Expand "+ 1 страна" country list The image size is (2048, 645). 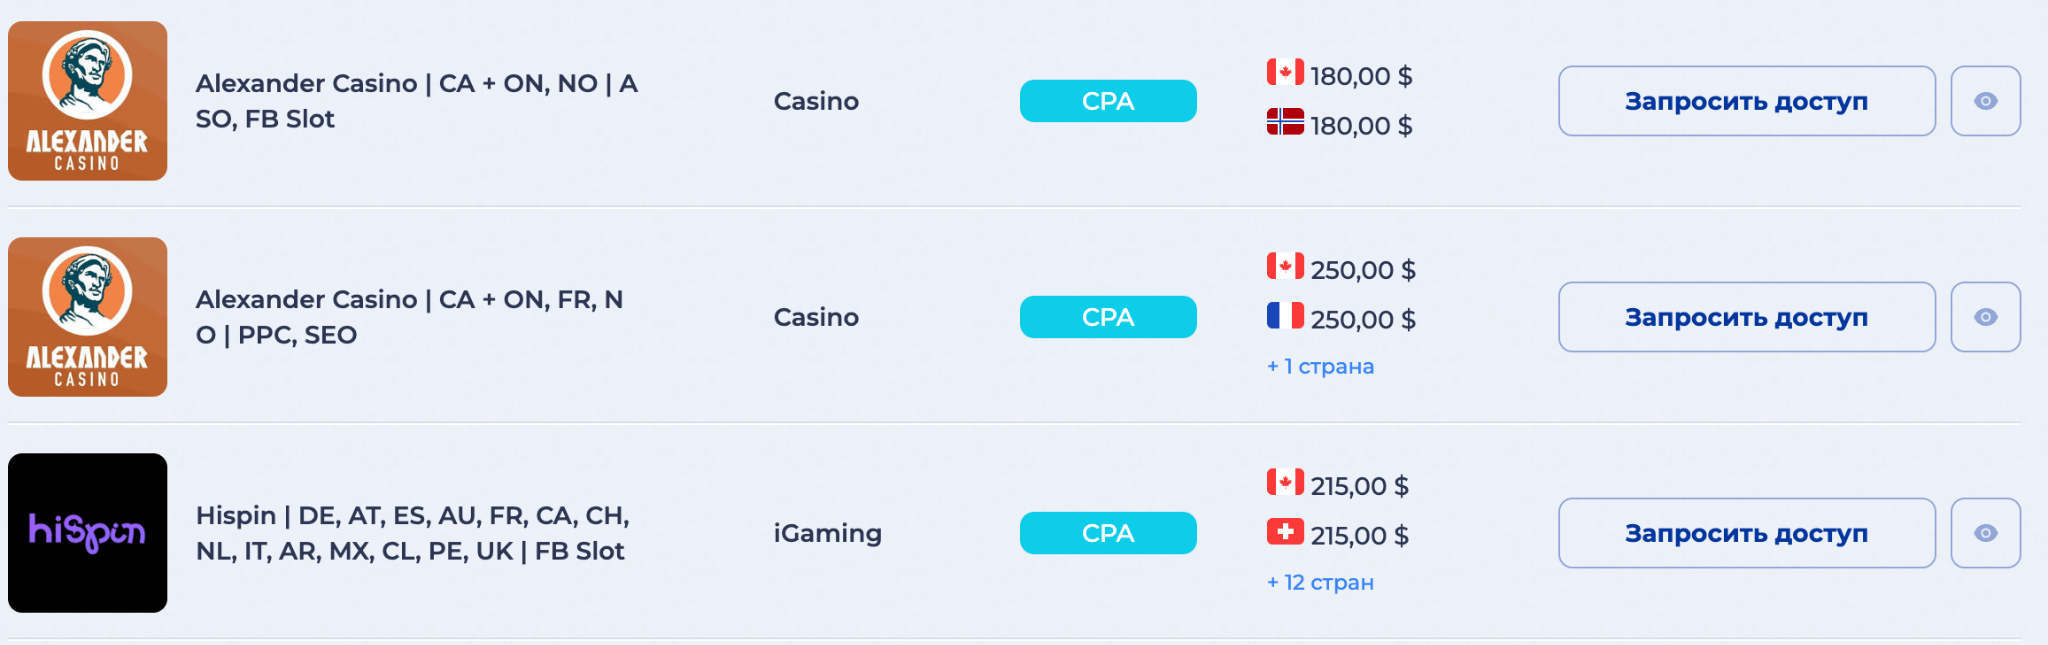coord(1320,367)
